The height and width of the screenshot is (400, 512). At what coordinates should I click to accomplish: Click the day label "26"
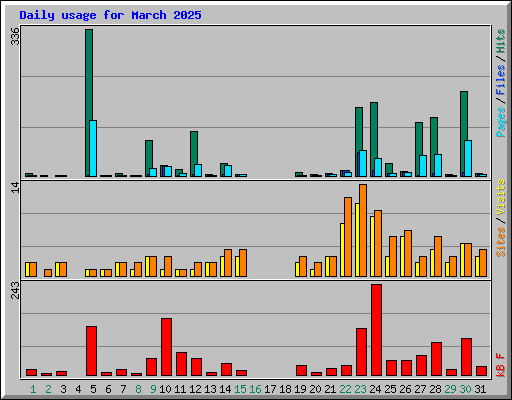pyautogui.click(x=405, y=389)
